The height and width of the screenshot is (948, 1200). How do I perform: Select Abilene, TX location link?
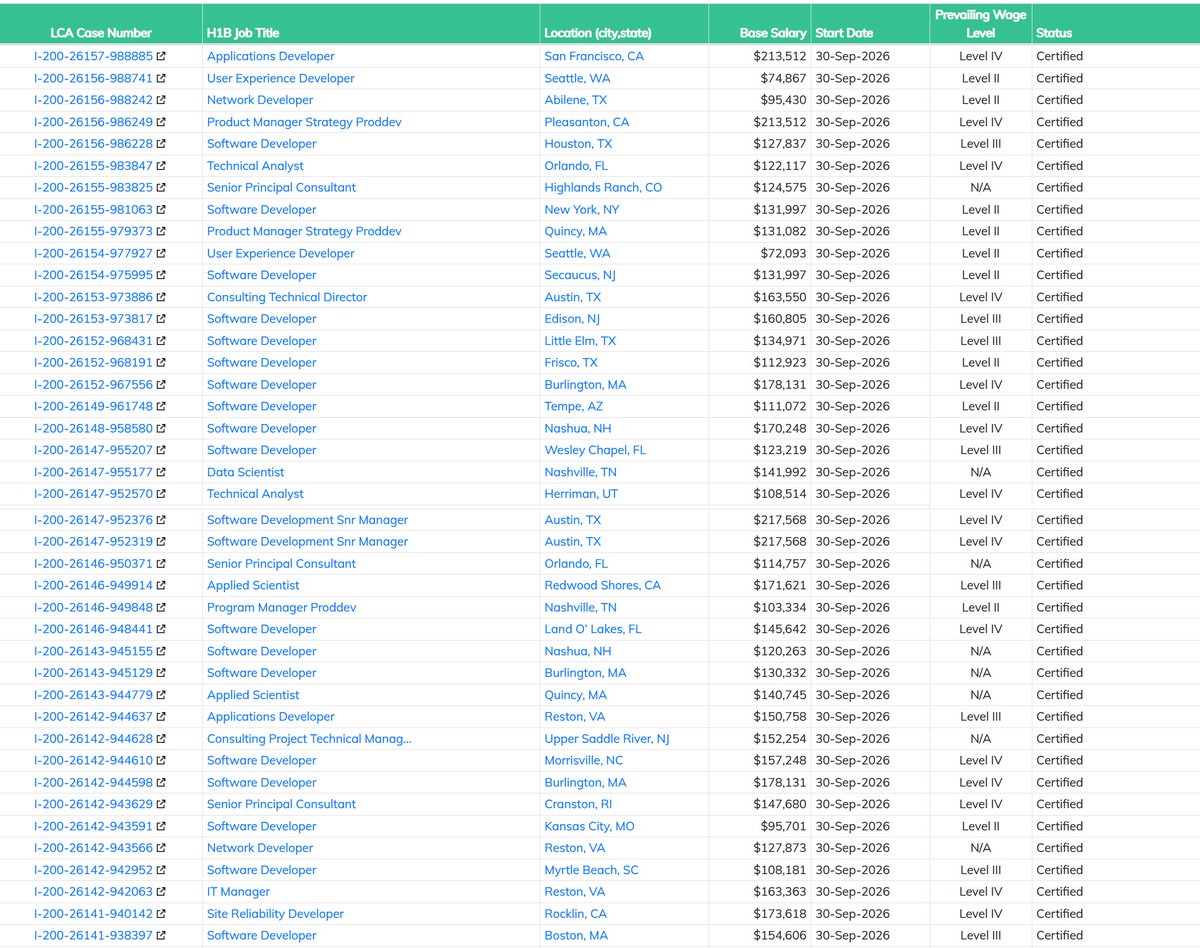click(x=575, y=100)
